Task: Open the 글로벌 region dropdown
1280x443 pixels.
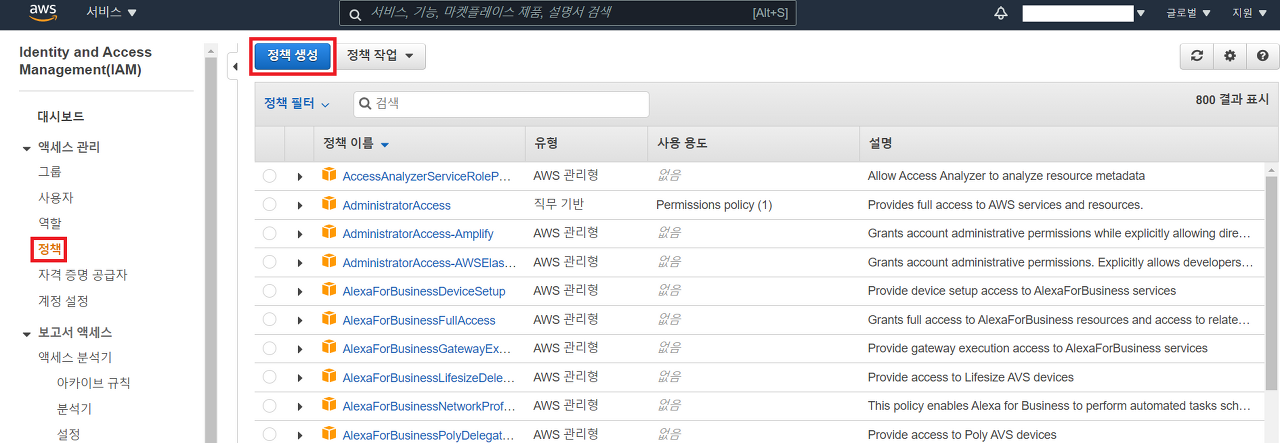Action: coord(1189,13)
